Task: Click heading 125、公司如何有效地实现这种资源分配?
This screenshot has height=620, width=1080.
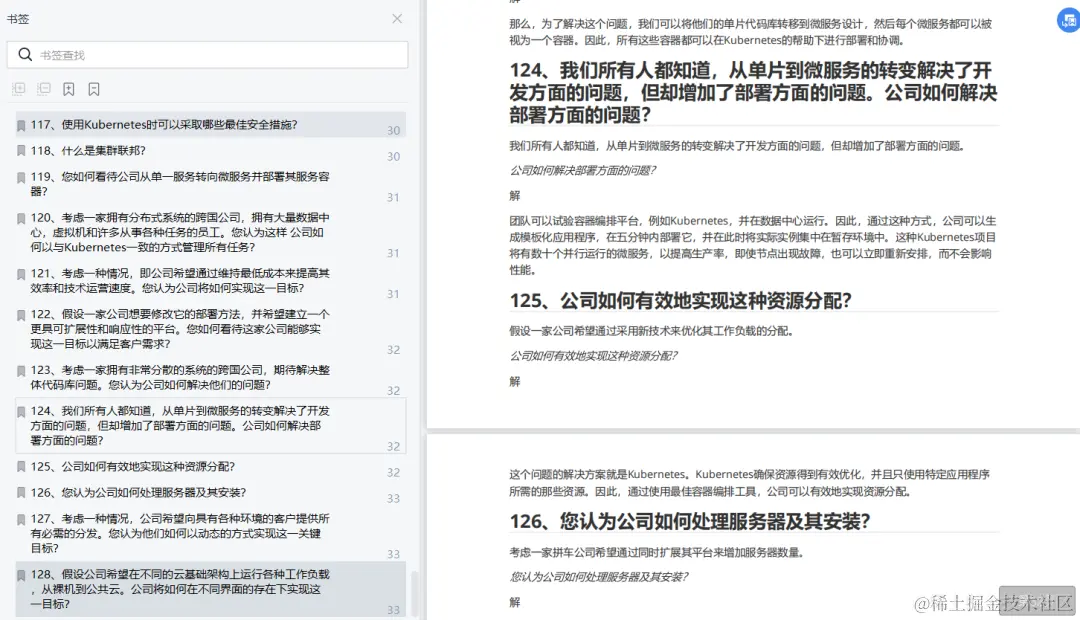Action: click(681, 300)
